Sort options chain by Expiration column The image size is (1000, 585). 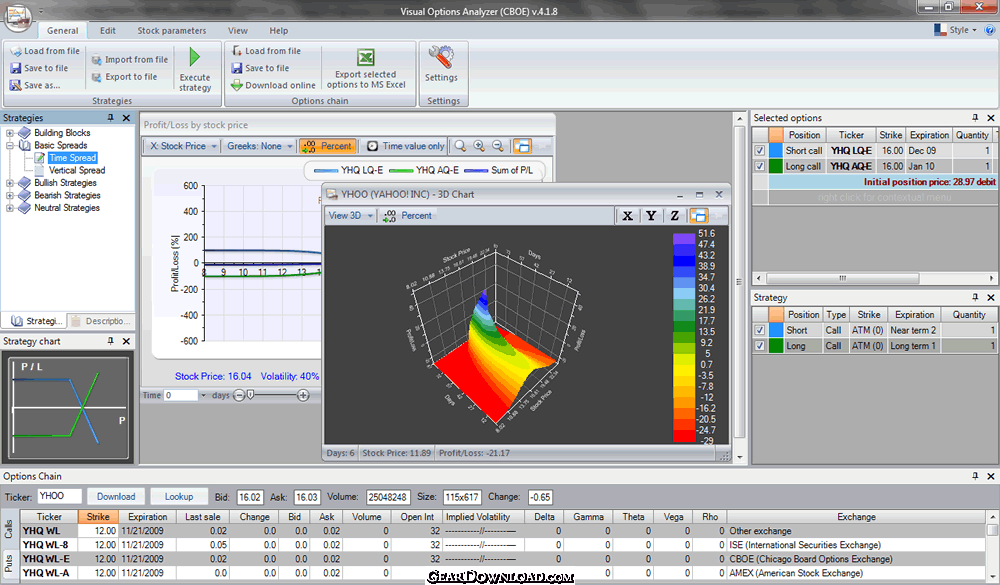point(147,517)
